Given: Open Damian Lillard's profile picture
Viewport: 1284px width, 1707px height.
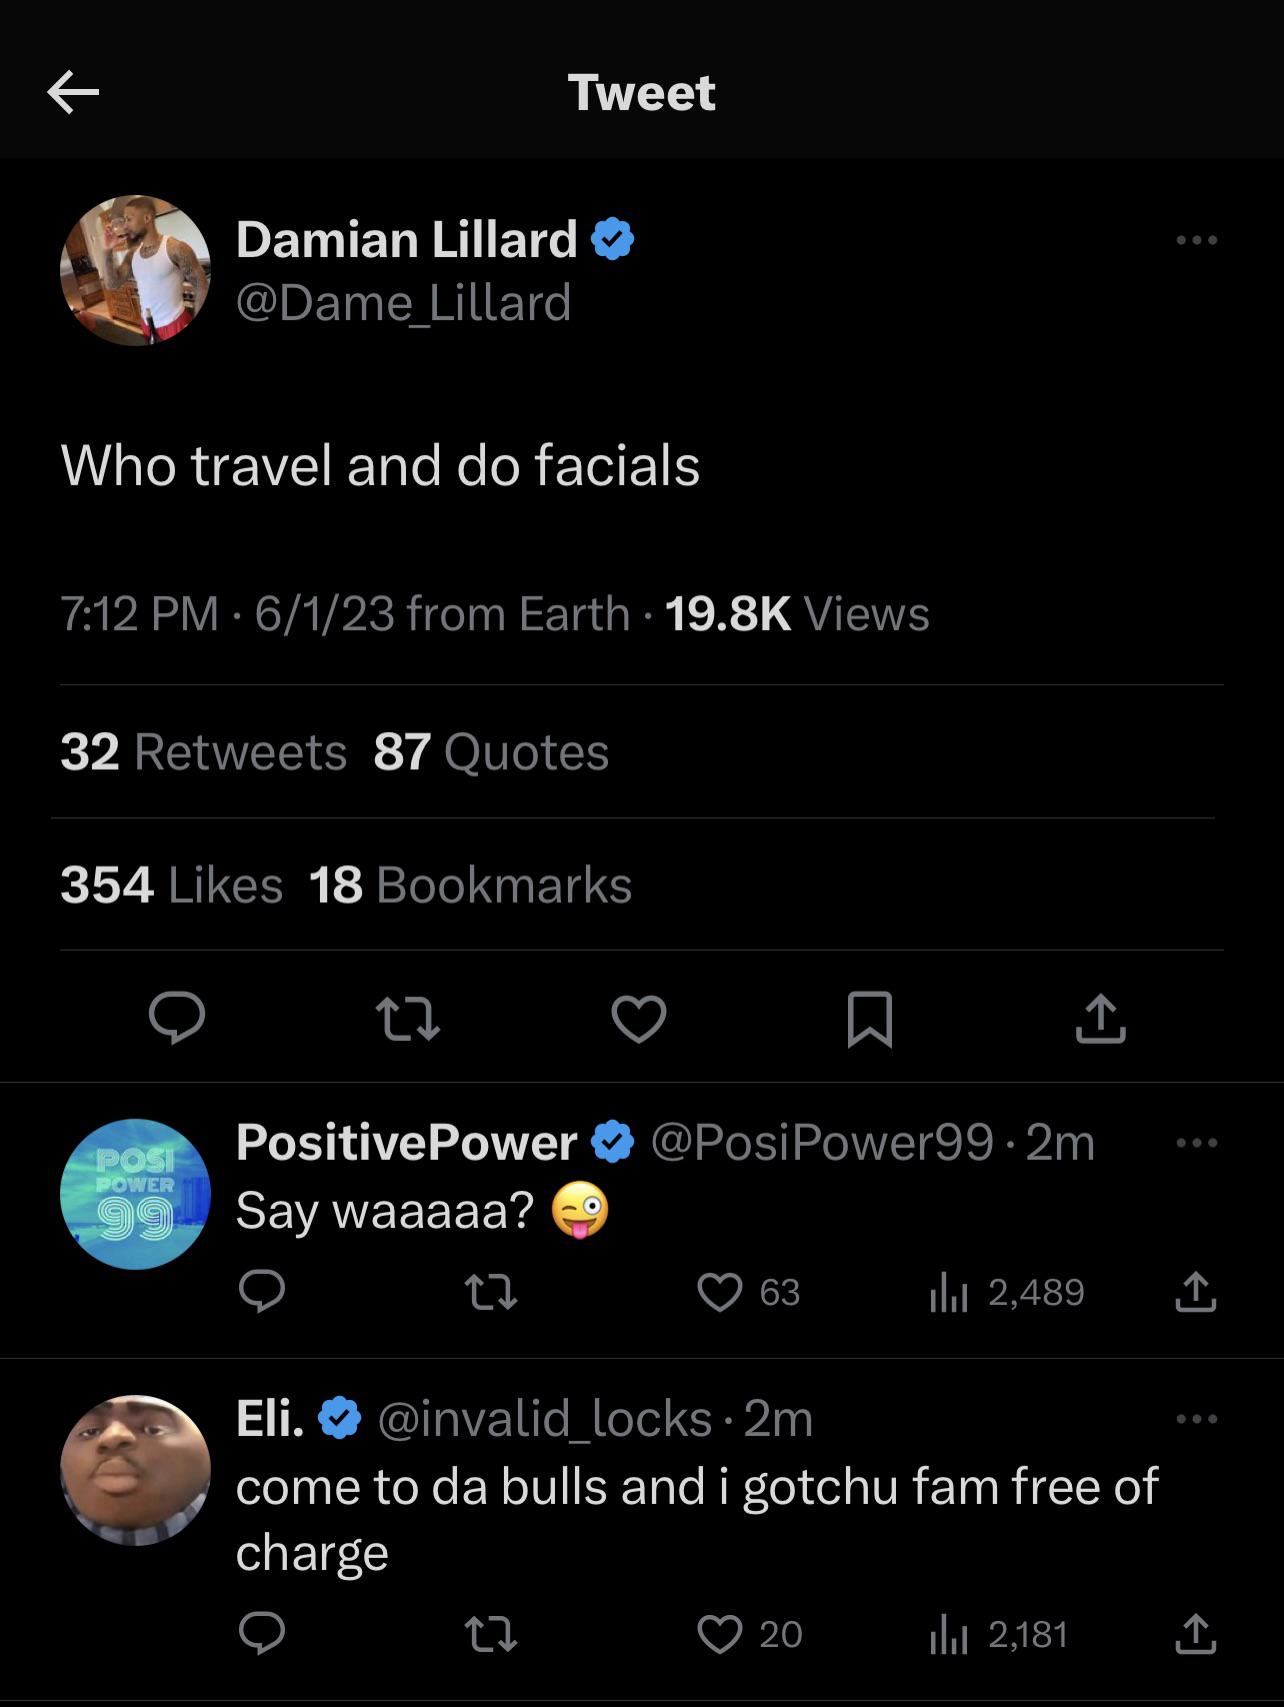Looking at the screenshot, I should click(136, 270).
